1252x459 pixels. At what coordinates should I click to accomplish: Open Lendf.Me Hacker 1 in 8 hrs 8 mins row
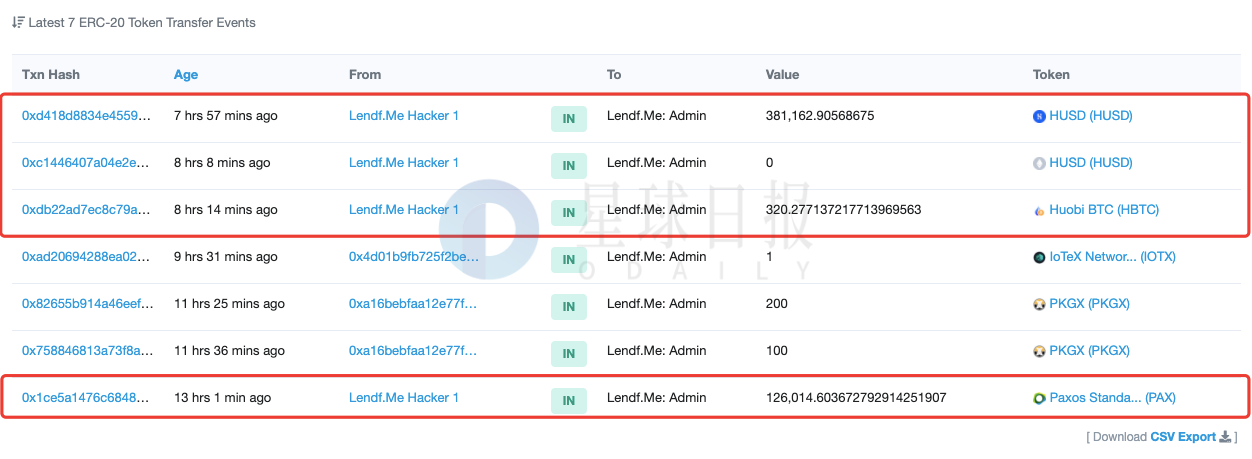(x=404, y=163)
